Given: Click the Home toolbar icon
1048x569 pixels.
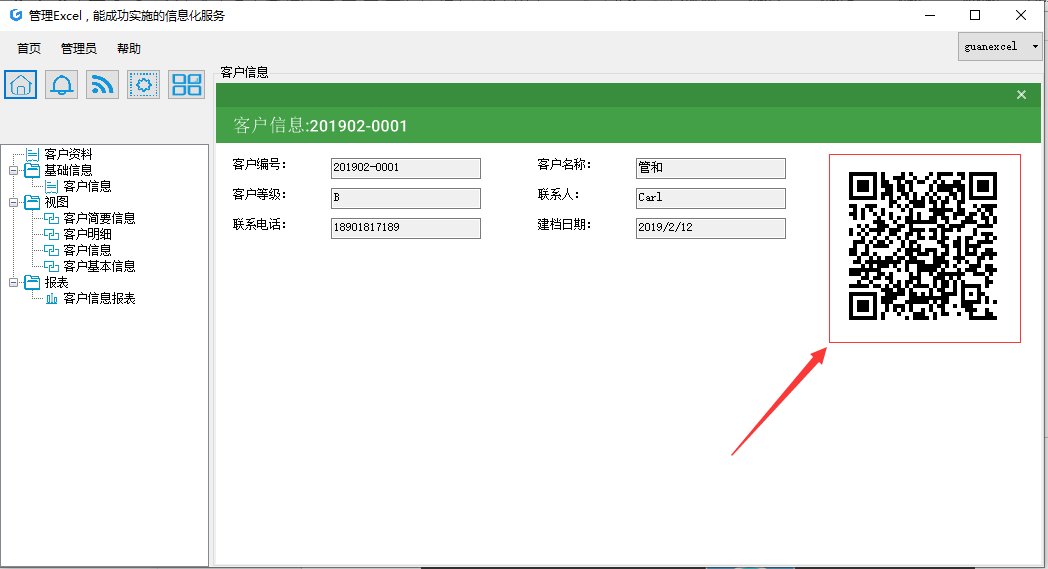Looking at the screenshot, I should [21, 85].
